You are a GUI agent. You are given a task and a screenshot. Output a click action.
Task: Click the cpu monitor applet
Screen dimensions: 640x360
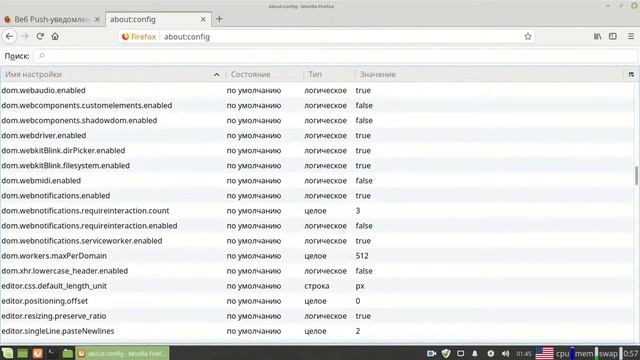[564, 353]
